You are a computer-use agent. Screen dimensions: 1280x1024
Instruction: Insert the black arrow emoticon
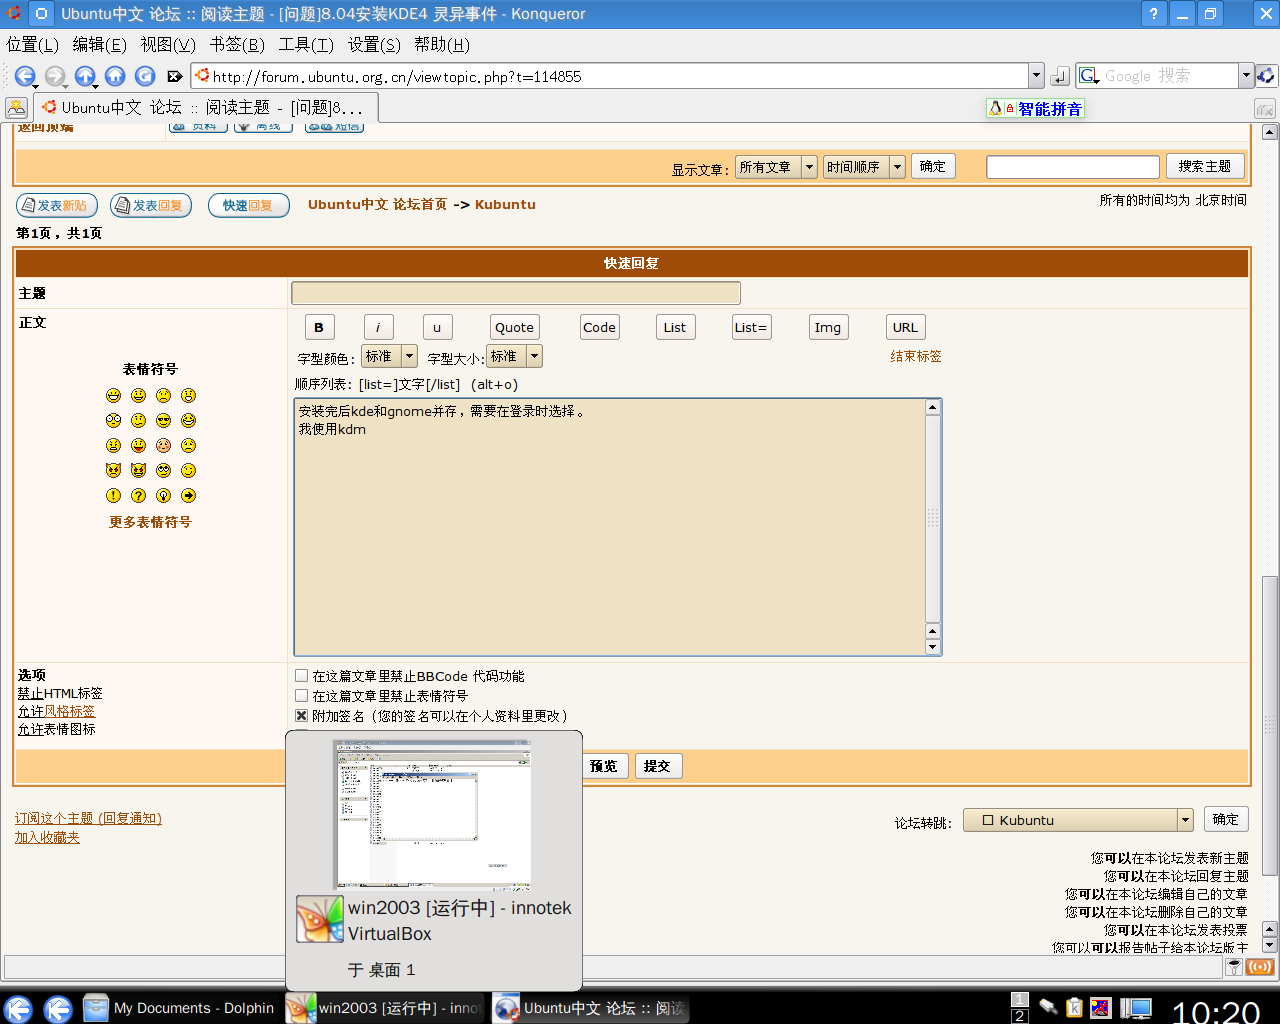(188, 496)
